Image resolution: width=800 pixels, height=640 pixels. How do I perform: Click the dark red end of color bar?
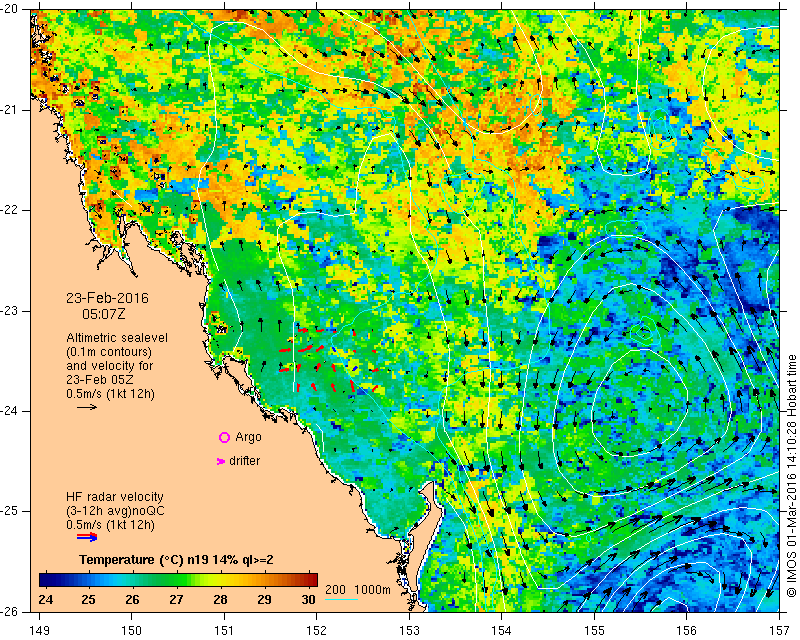point(312,580)
